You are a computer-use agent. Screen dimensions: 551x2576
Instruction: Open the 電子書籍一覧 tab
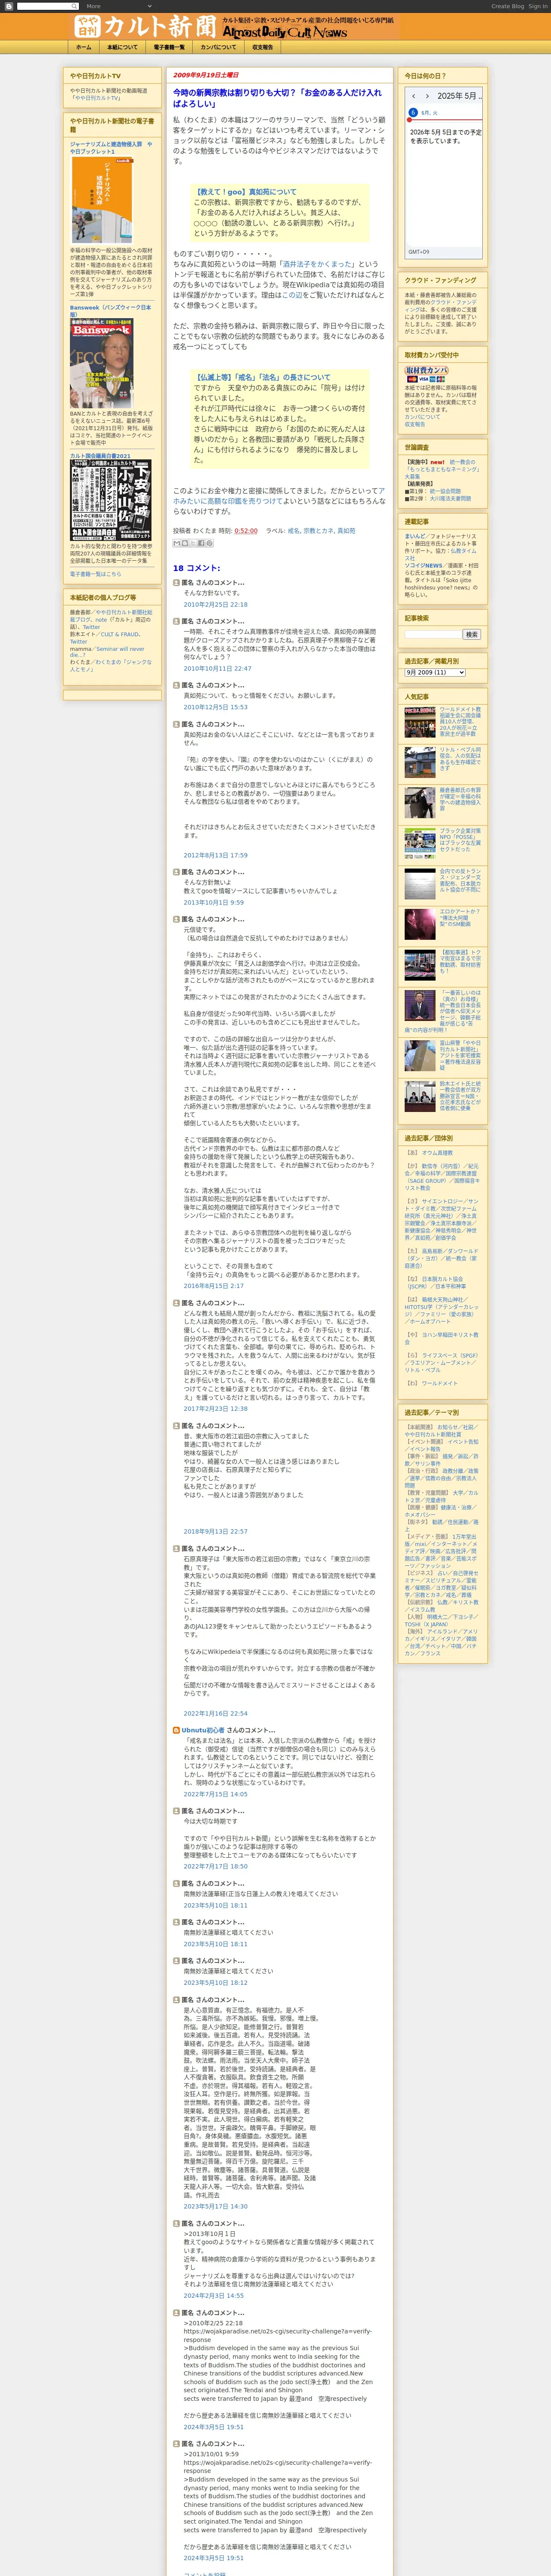click(169, 47)
